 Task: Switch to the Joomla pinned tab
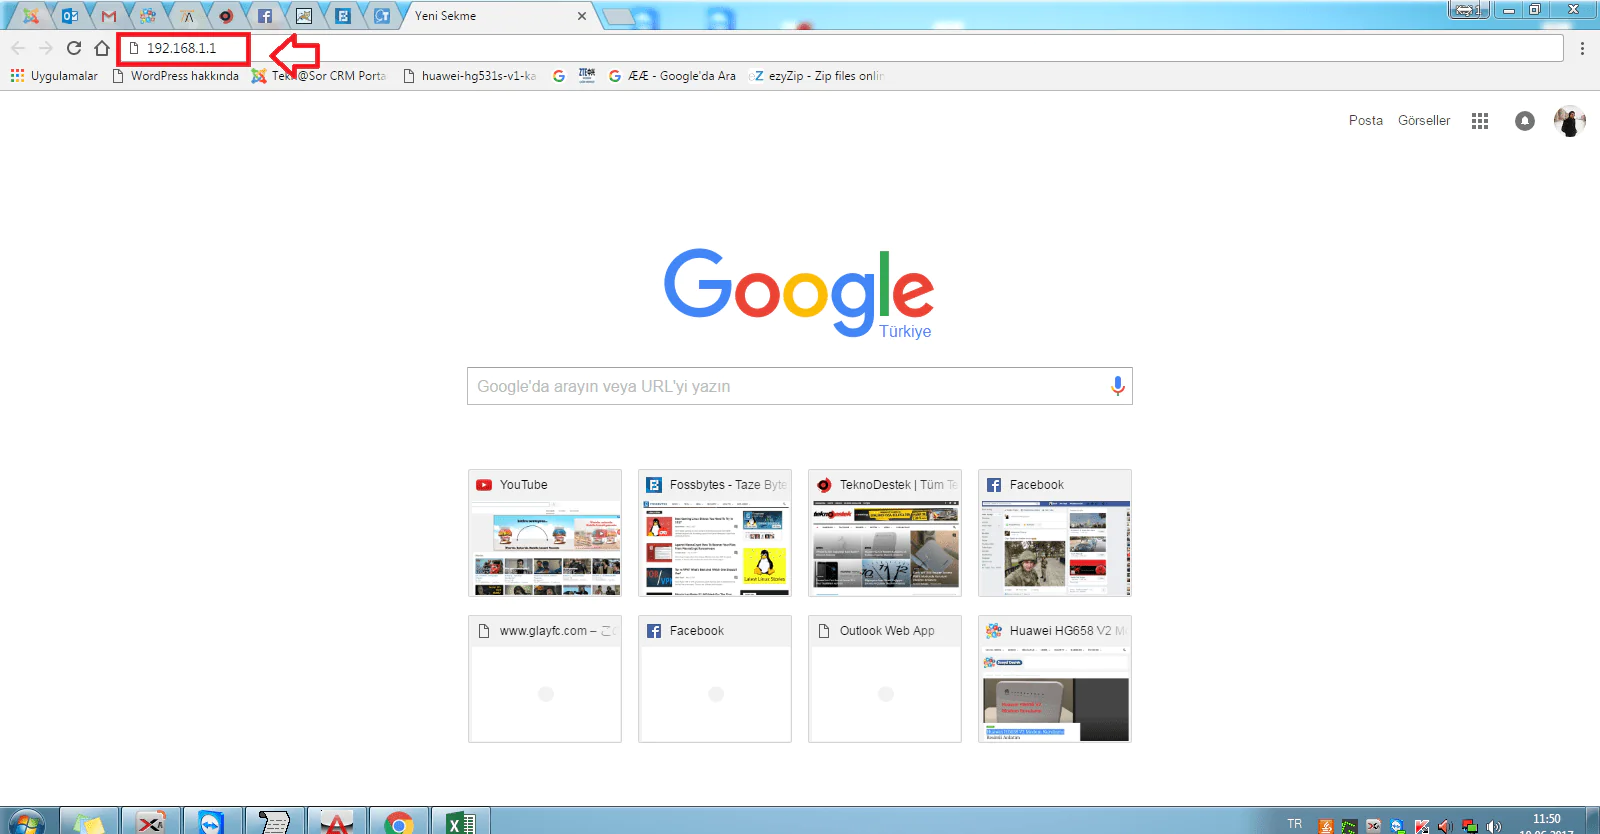coord(31,15)
